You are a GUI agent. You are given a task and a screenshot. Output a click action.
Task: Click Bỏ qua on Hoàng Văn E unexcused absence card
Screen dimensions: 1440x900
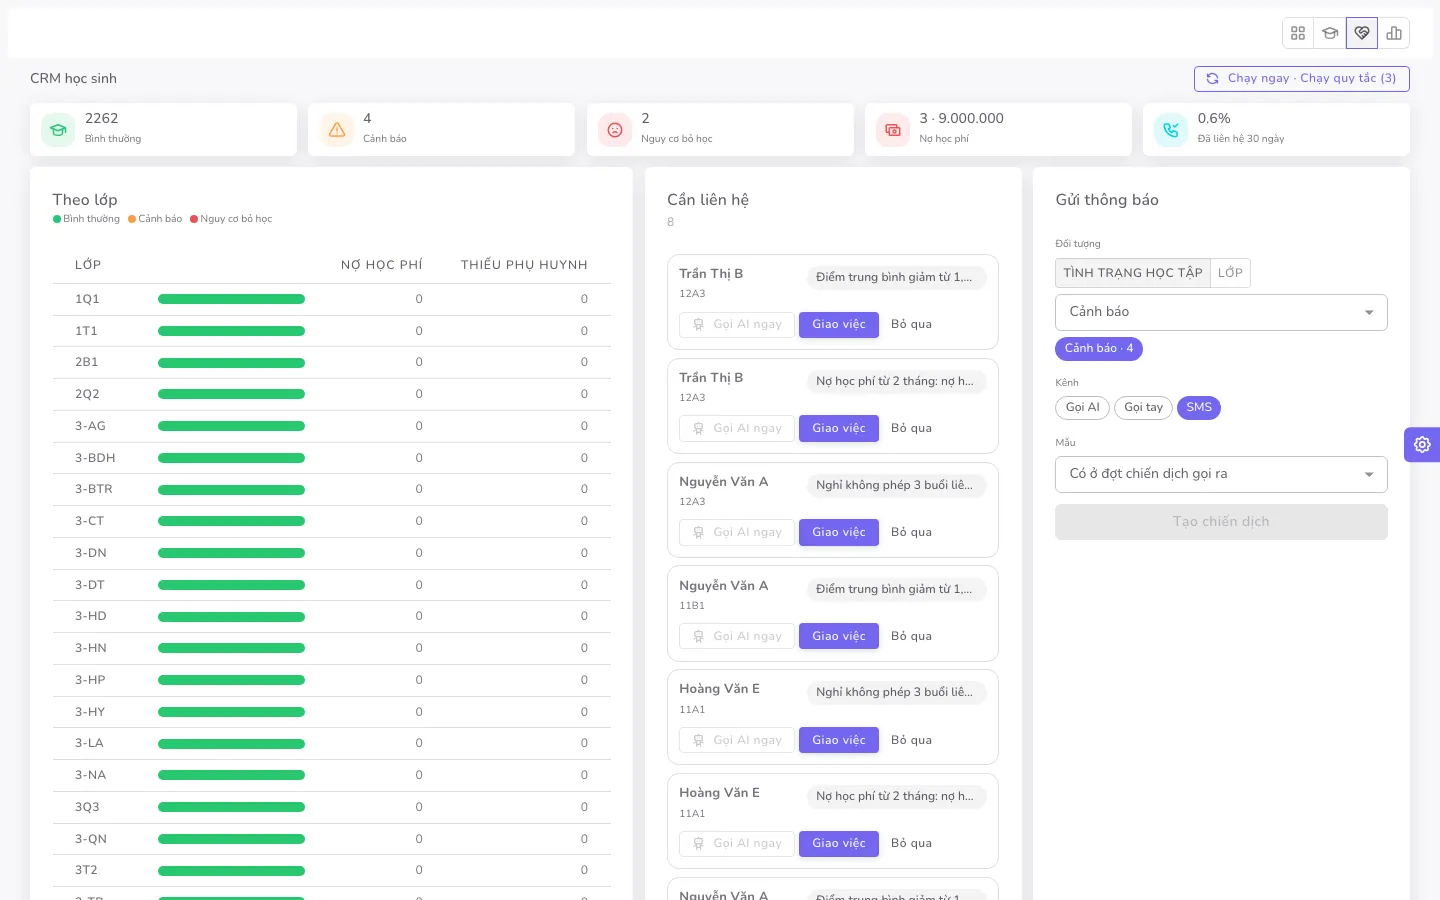coord(911,740)
